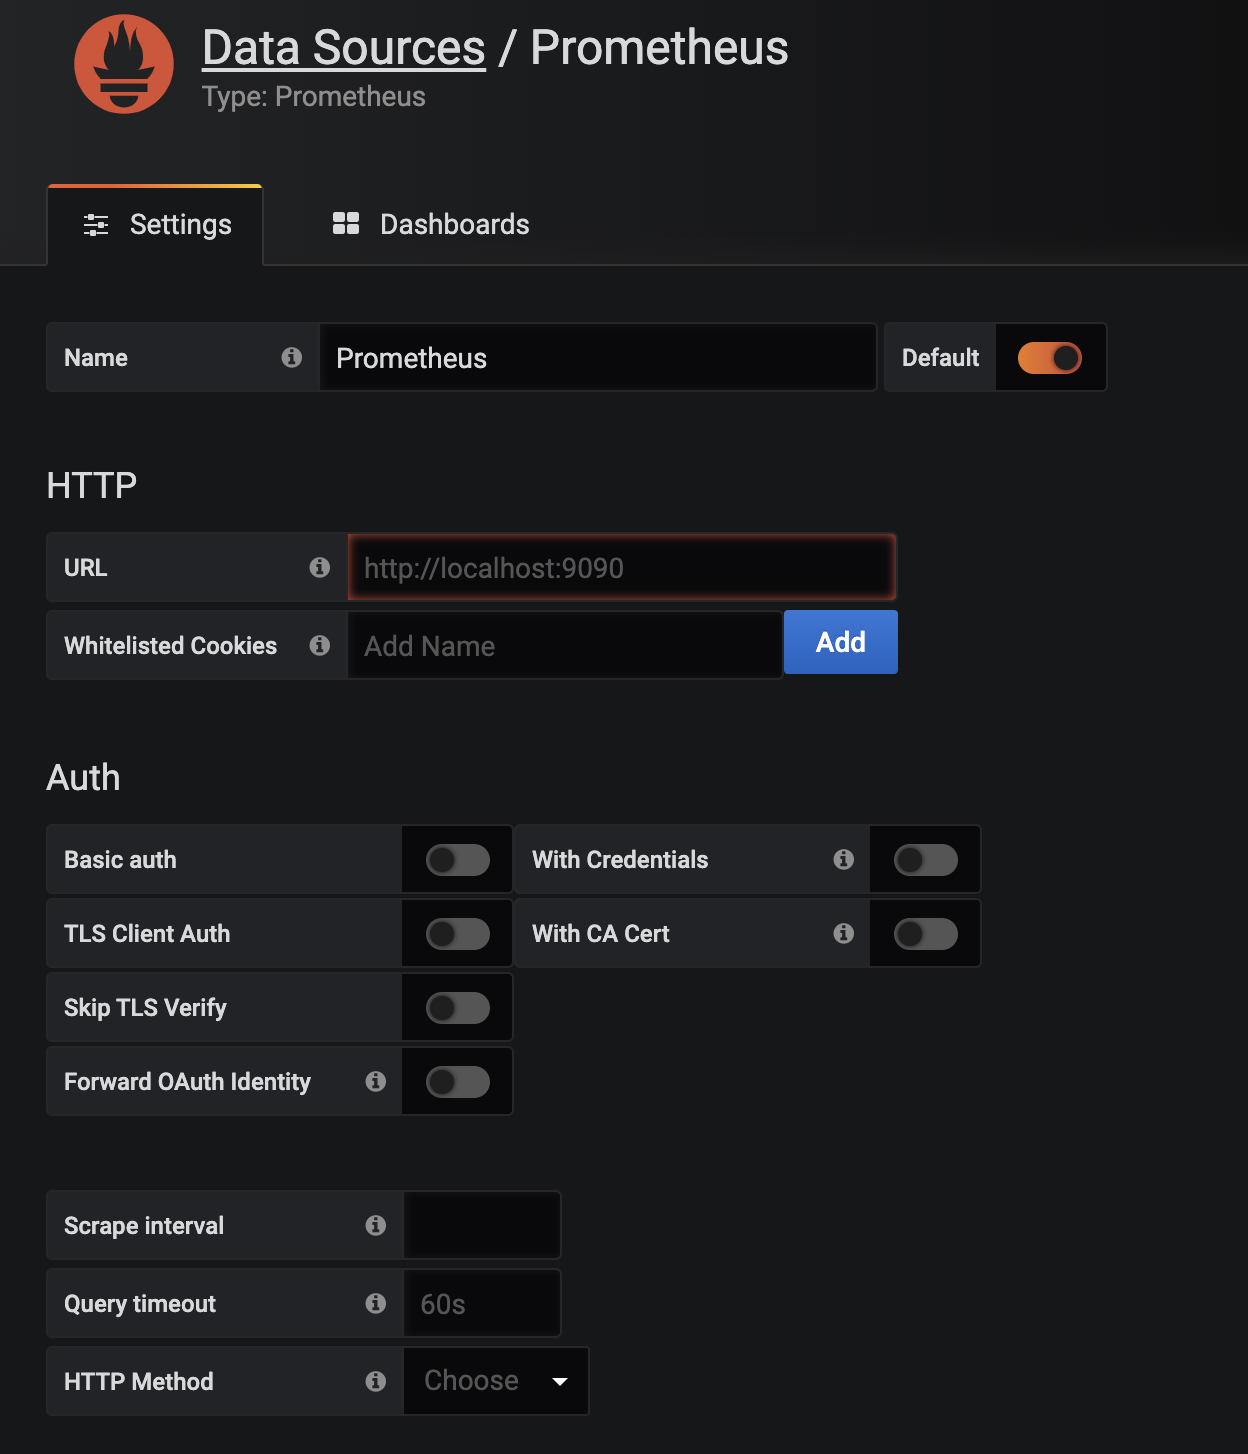Enable the Basic auth toggle
The height and width of the screenshot is (1454, 1248).
(458, 860)
